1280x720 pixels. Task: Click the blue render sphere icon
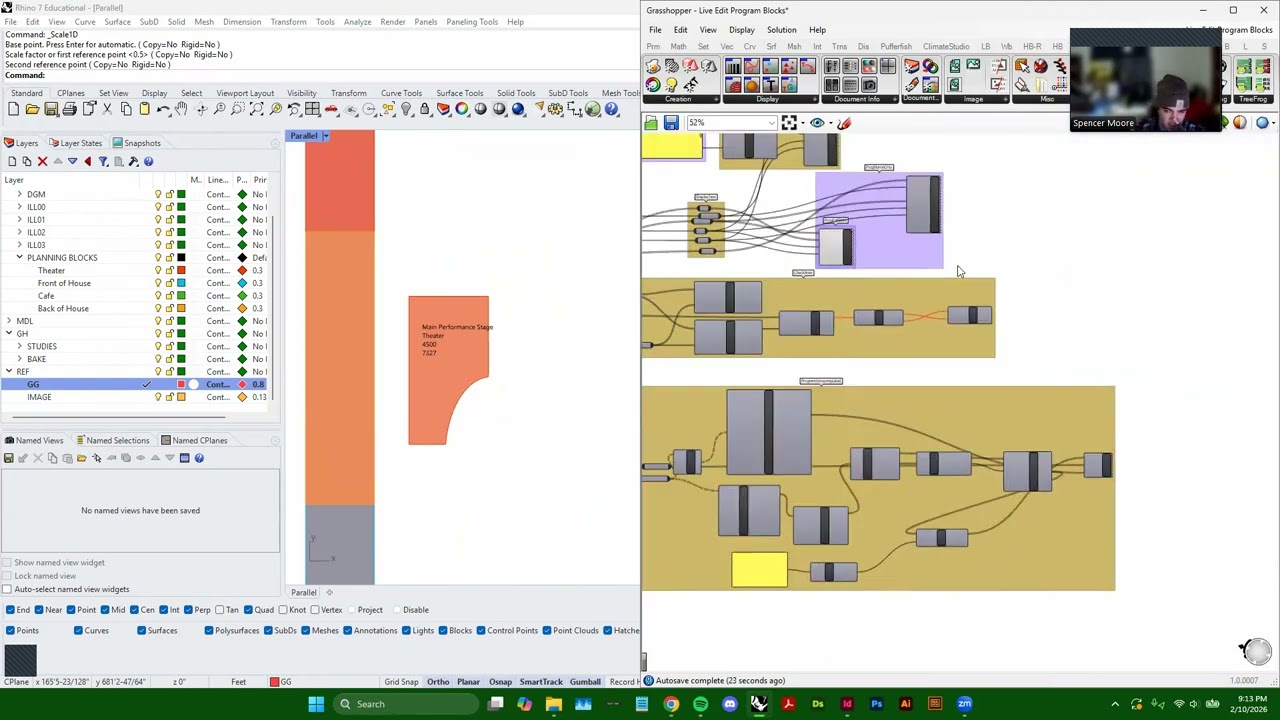click(x=518, y=109)
